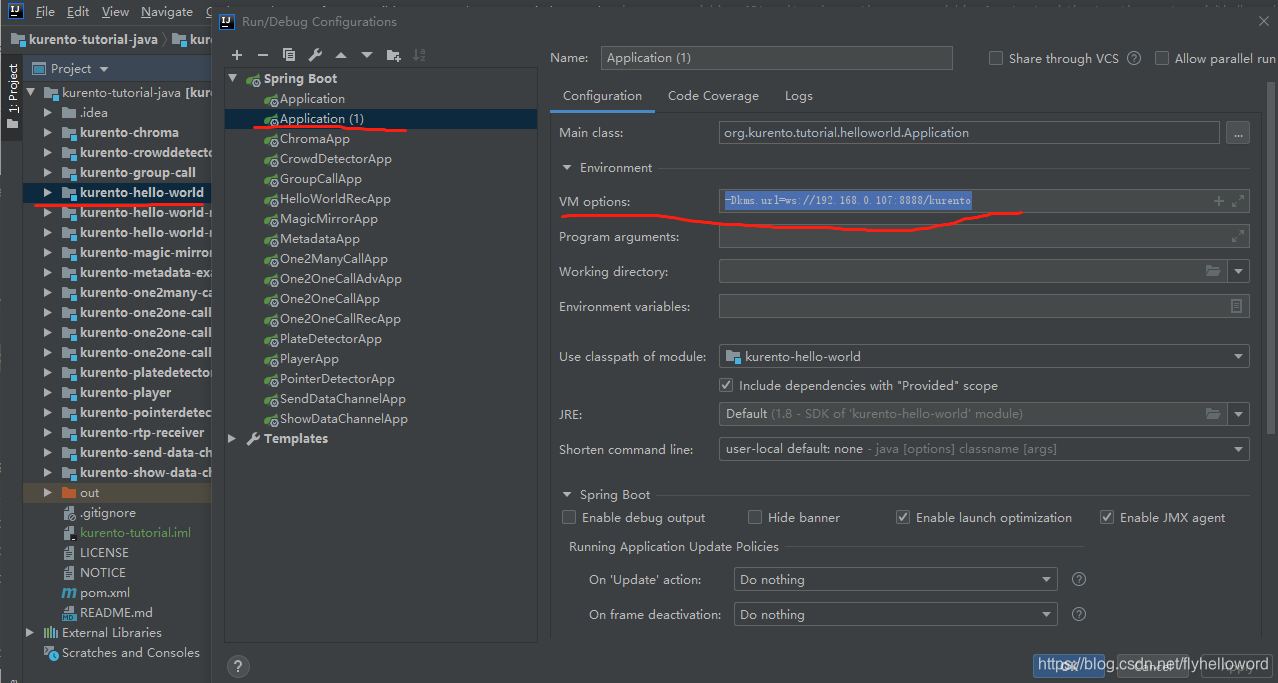This screenshot has width=1278, height=683.
Task: Select .gitignore file in project tree
Action: tap(108, 512)
